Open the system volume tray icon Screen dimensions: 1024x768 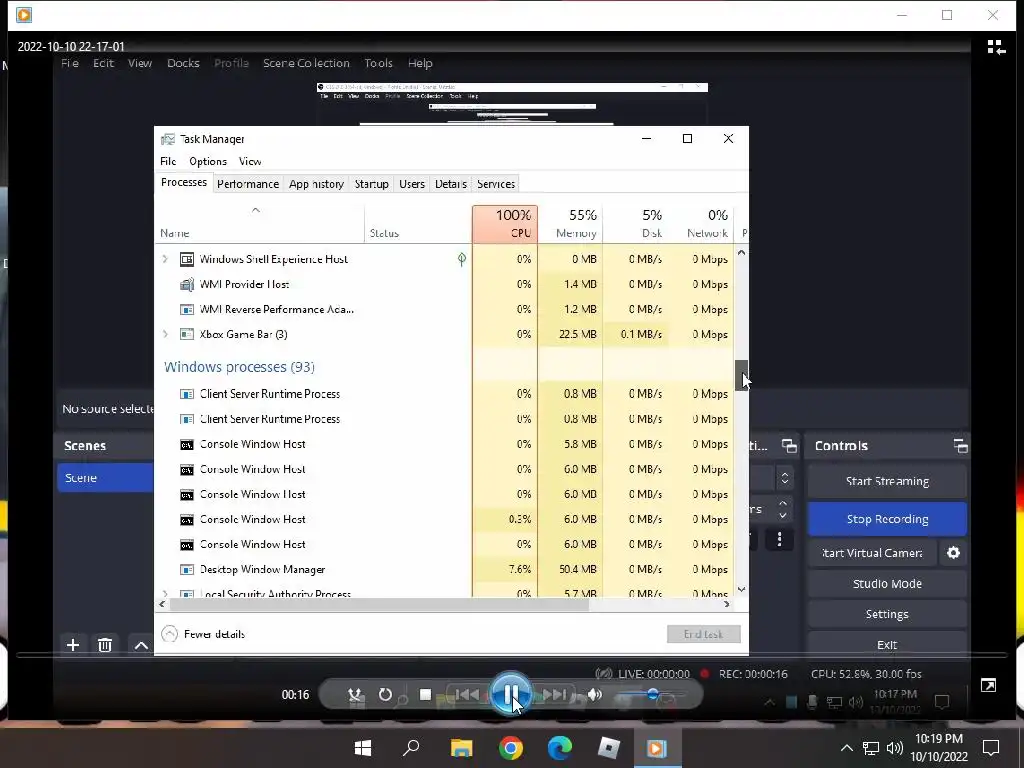tap(894, 748)
